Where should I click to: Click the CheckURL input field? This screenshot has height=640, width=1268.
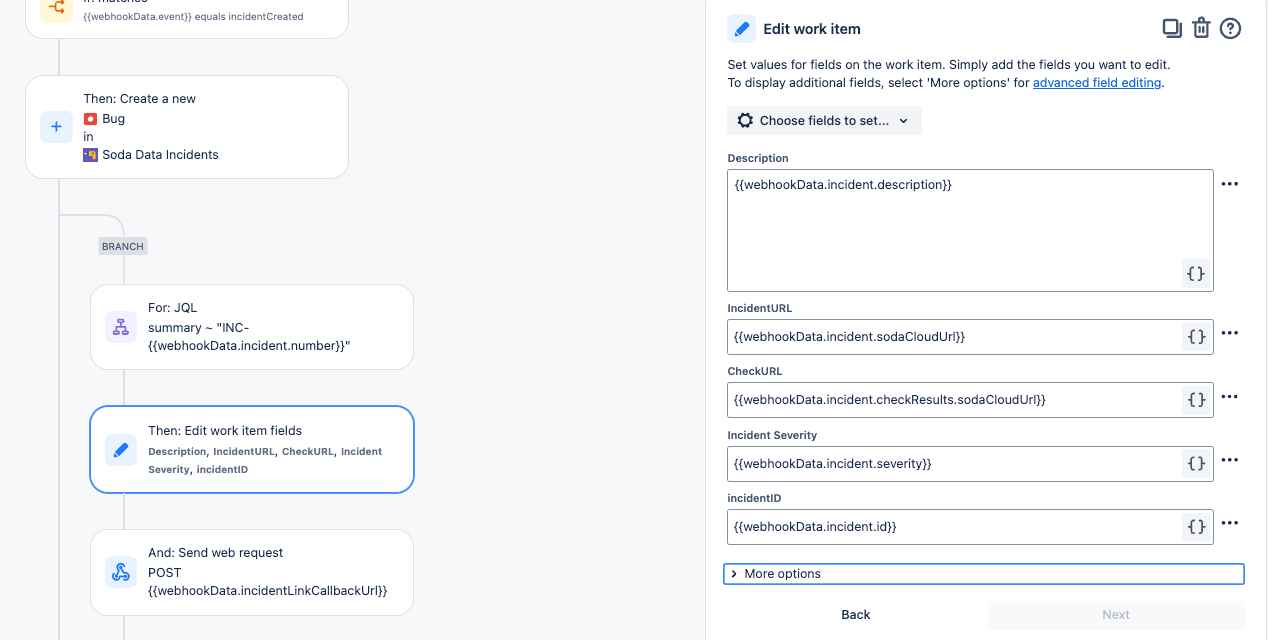950,400
